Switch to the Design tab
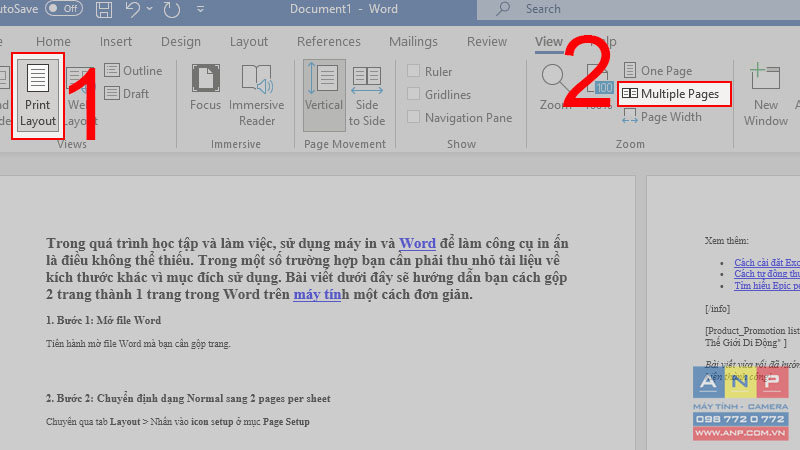The height and width of the screenshot is (450, 800). [x=181, y=41]
